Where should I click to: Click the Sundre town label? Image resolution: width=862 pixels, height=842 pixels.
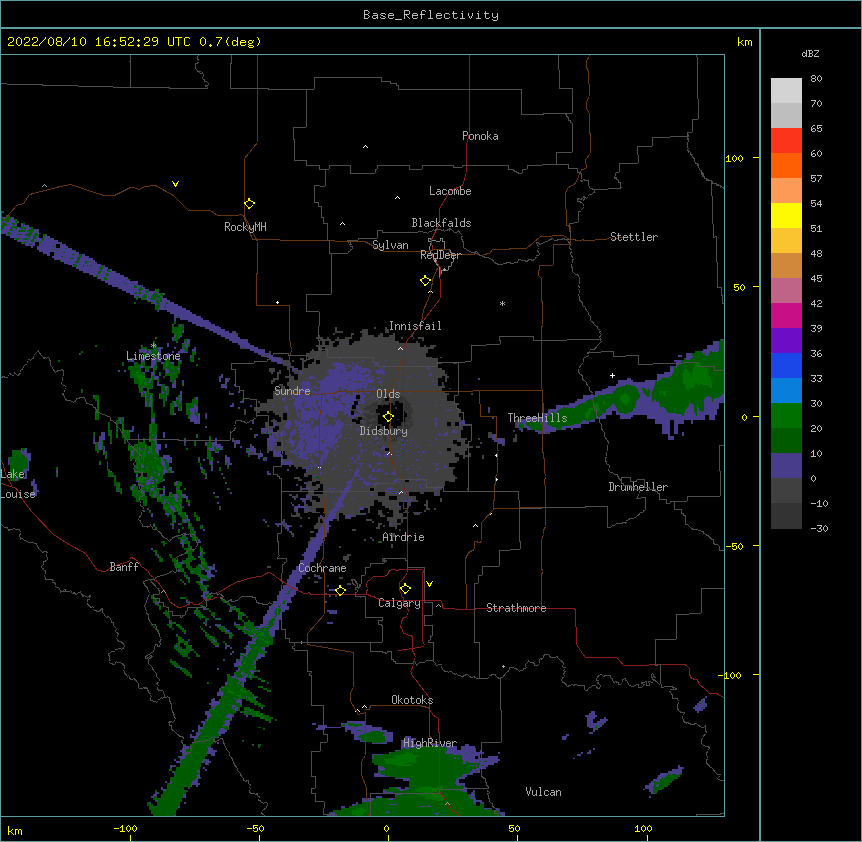[x=292, y=391]
